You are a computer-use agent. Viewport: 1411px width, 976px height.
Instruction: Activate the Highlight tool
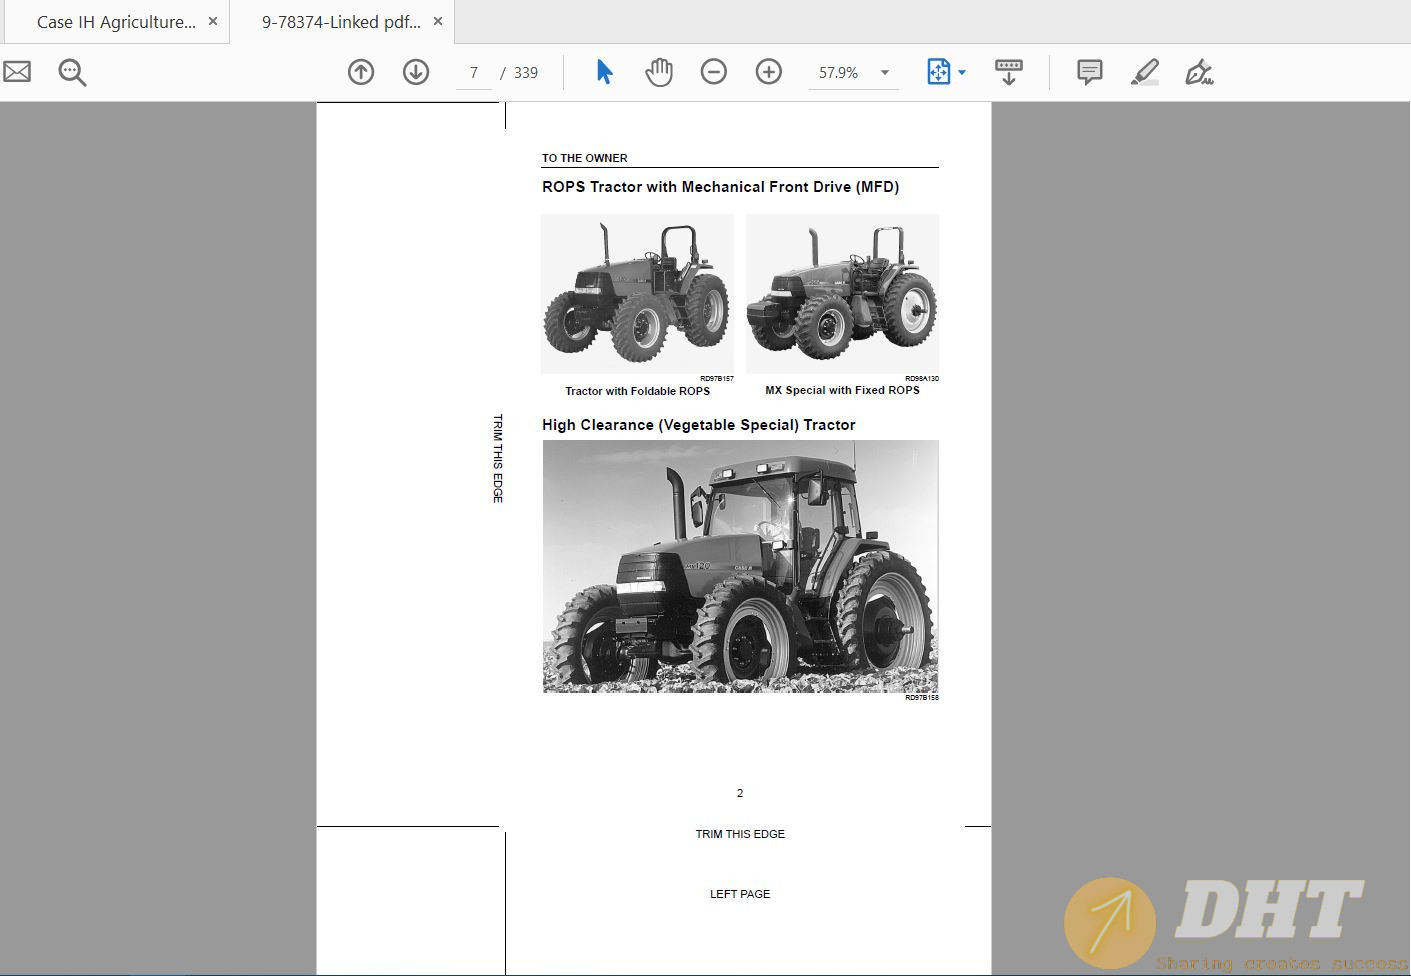click(x=1144, y=71)
